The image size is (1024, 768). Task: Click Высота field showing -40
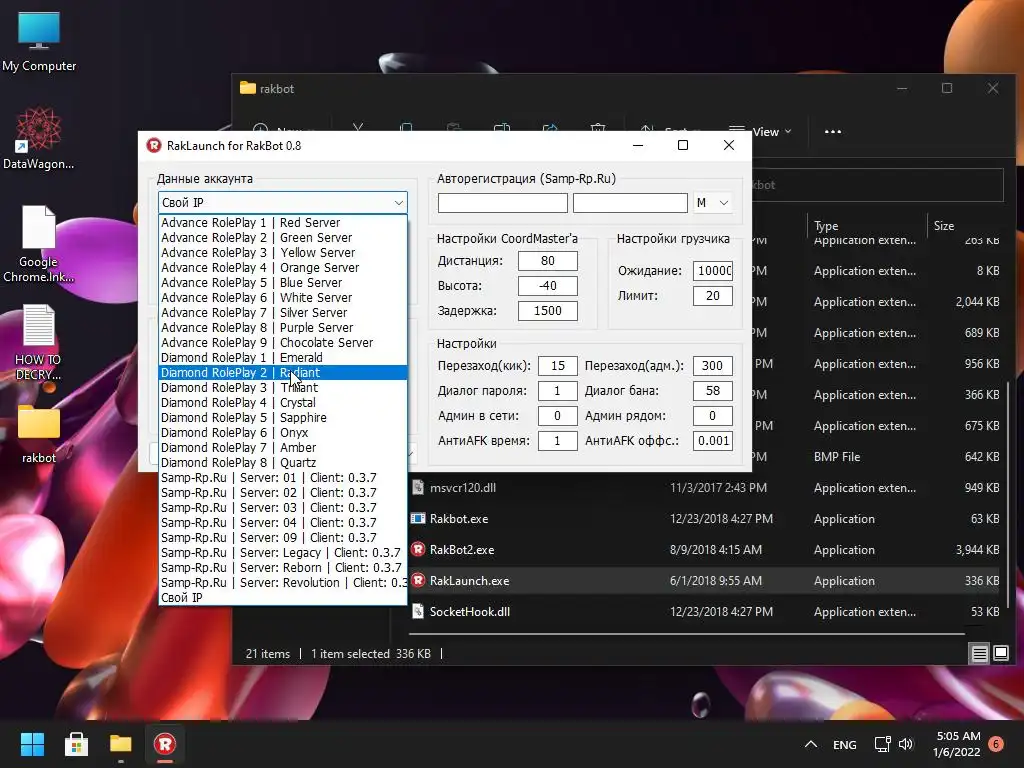click(x=547, y=285)
